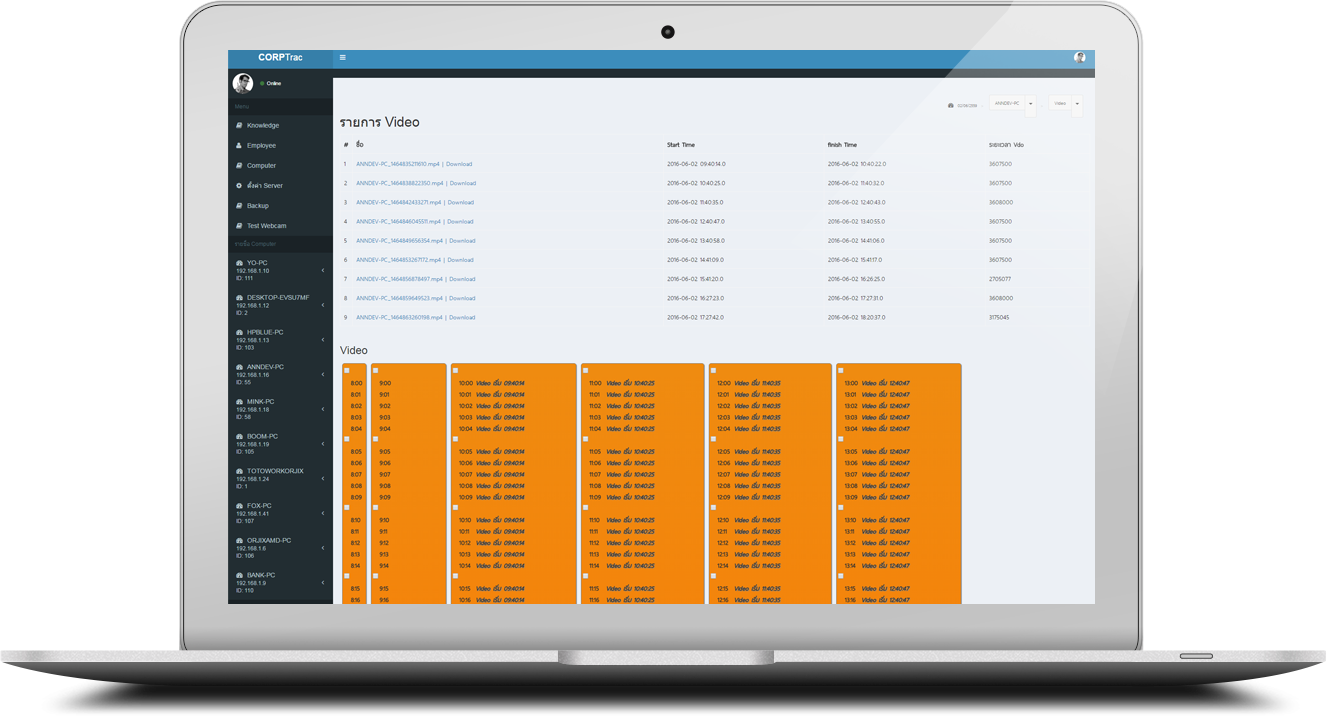The width and height of the screenshot is (1327, 716).
Task: Download video ANNDEV-PC_1464838822350.mp4
Action: pos(462,183)
